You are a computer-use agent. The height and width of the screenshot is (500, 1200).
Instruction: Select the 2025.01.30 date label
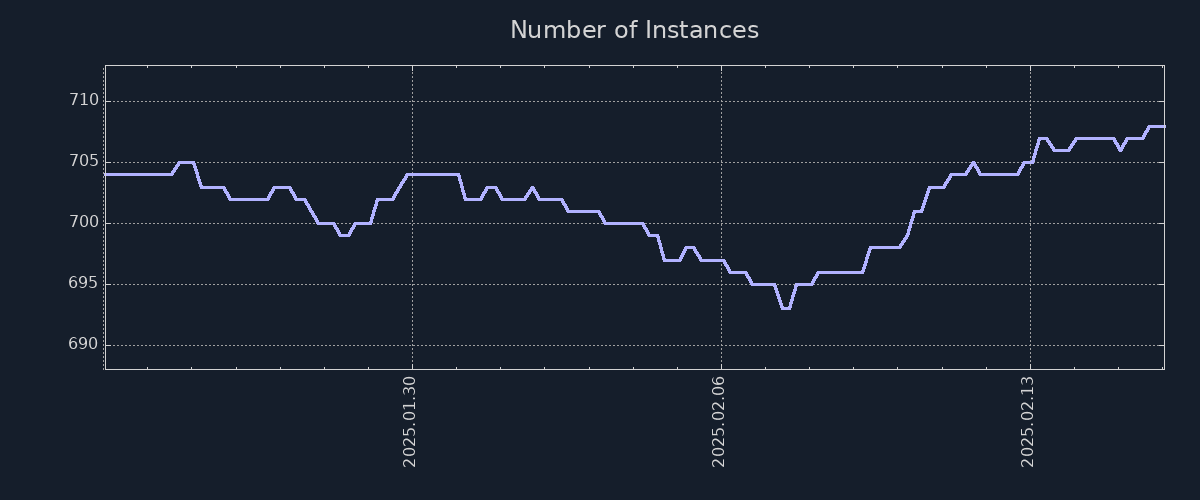[409, 421]
